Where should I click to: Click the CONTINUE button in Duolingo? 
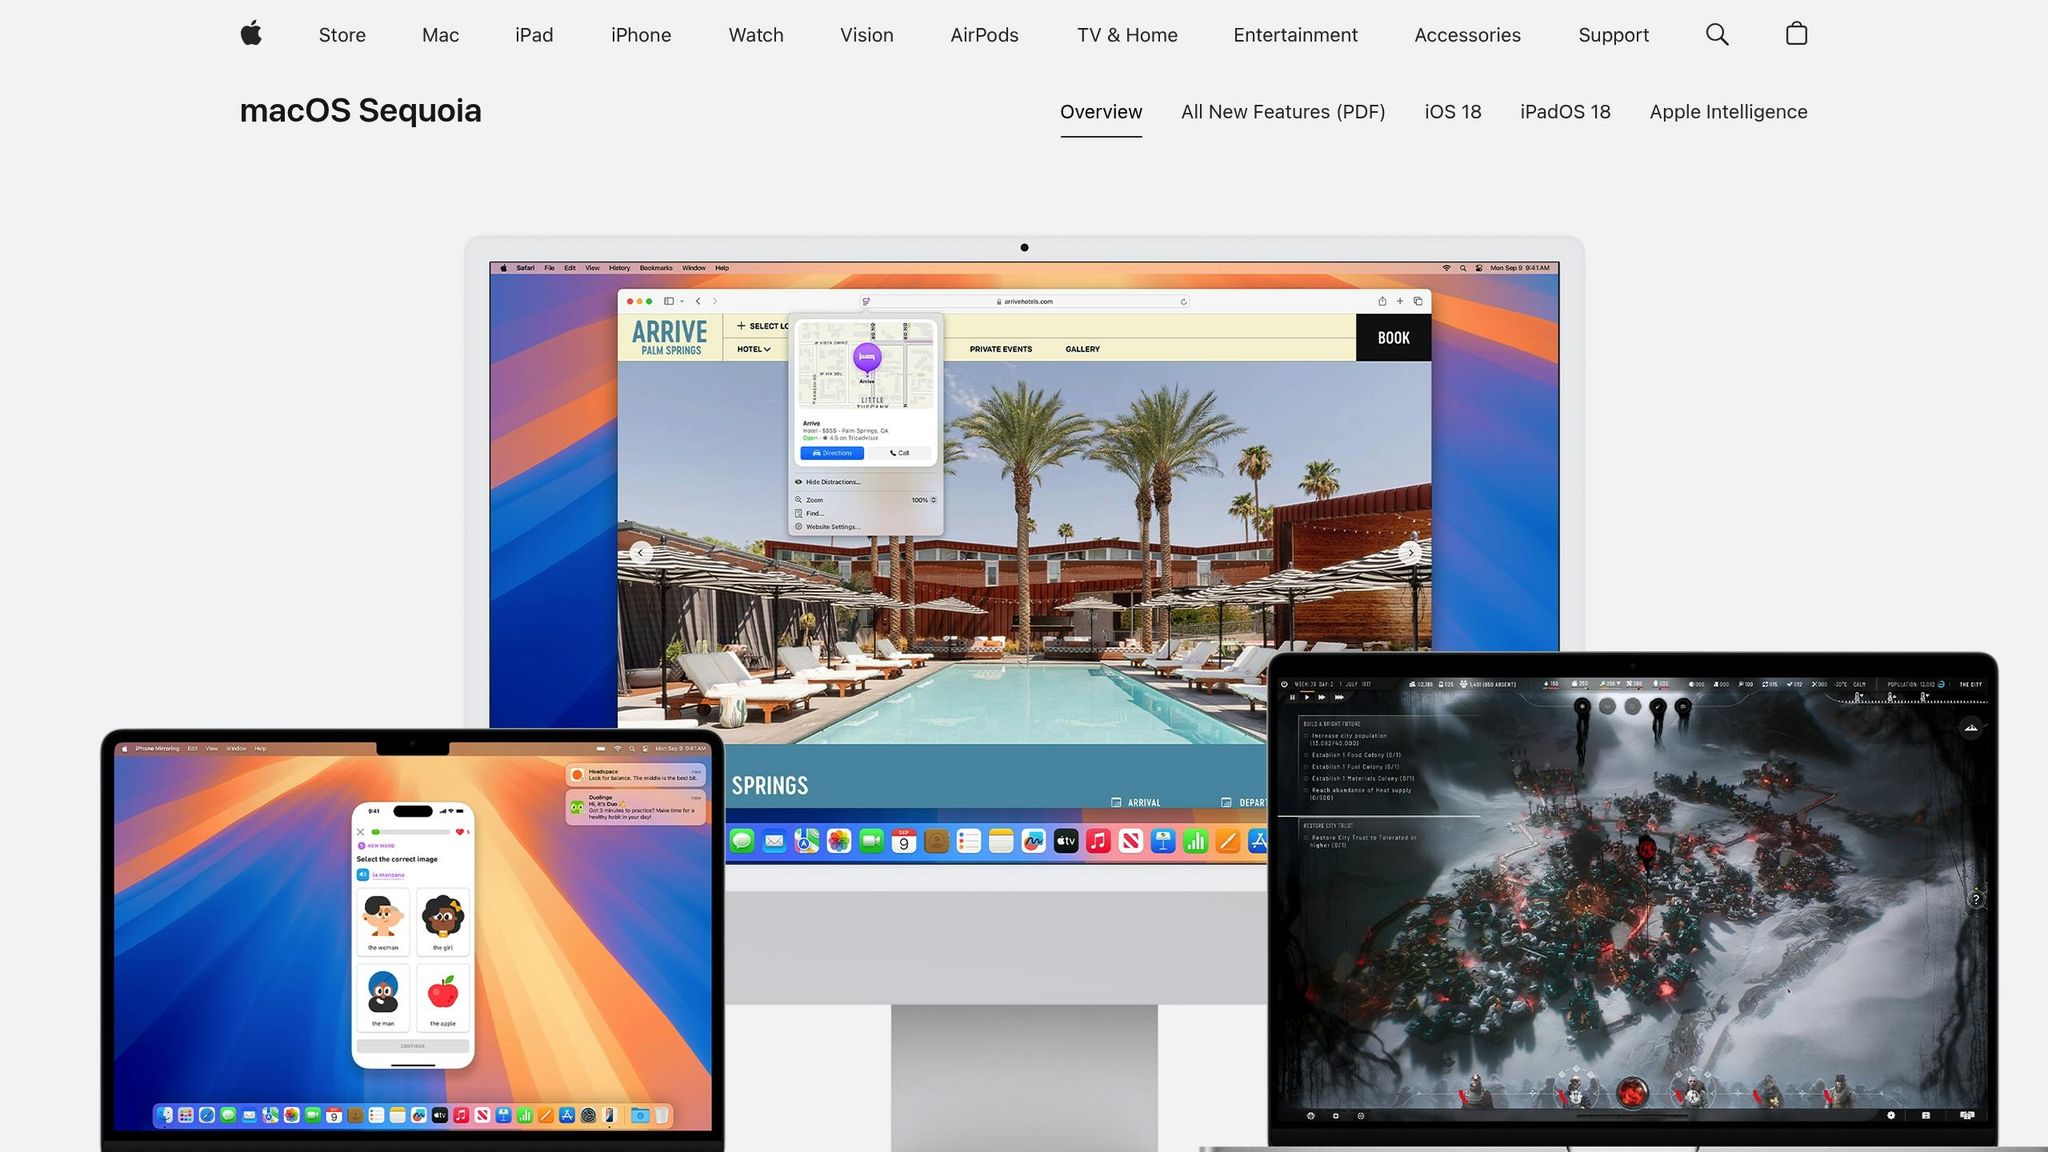(413, 1046)
